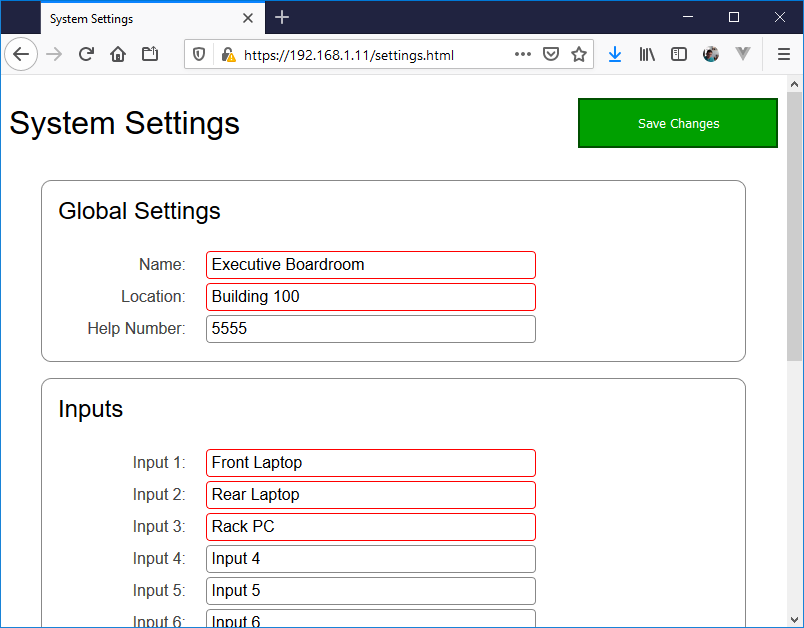Open the Firefox hamburger menu
Viewport: 804px width, 628px height.
tap(783, 55)
